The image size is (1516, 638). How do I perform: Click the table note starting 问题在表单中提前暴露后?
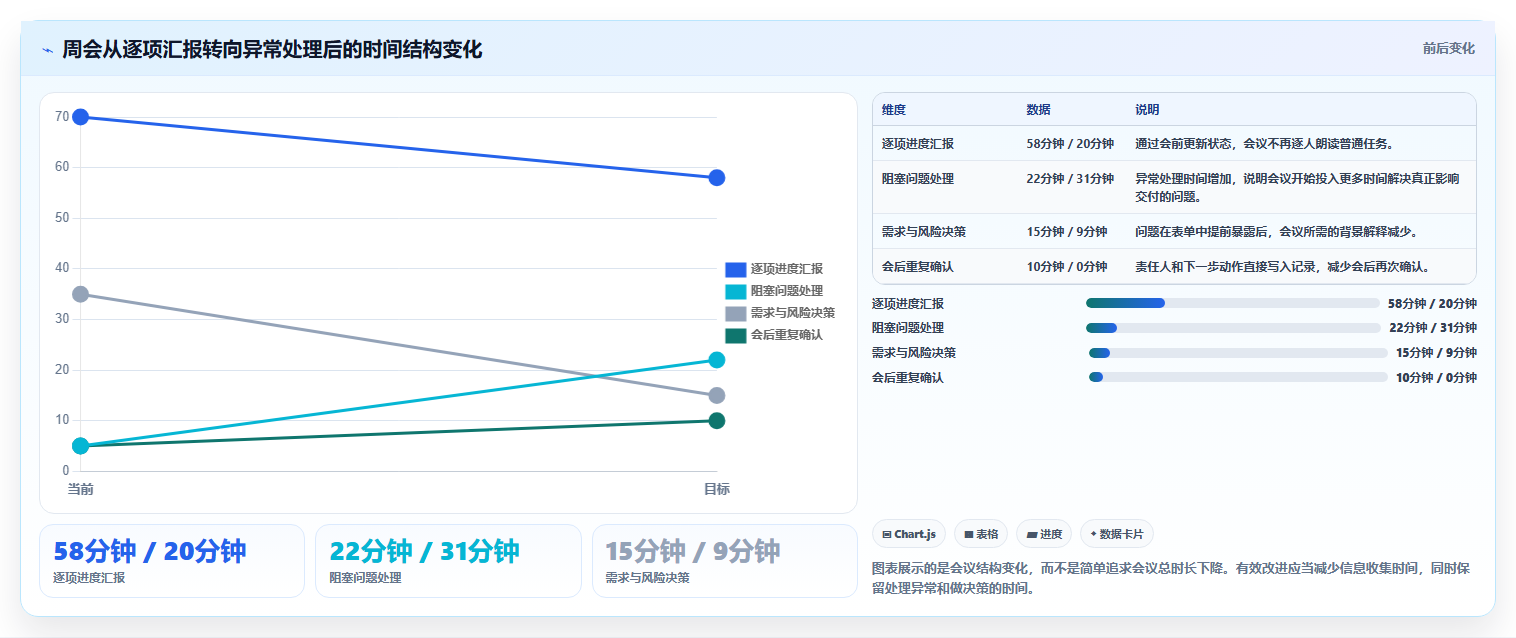[1277, 232]
